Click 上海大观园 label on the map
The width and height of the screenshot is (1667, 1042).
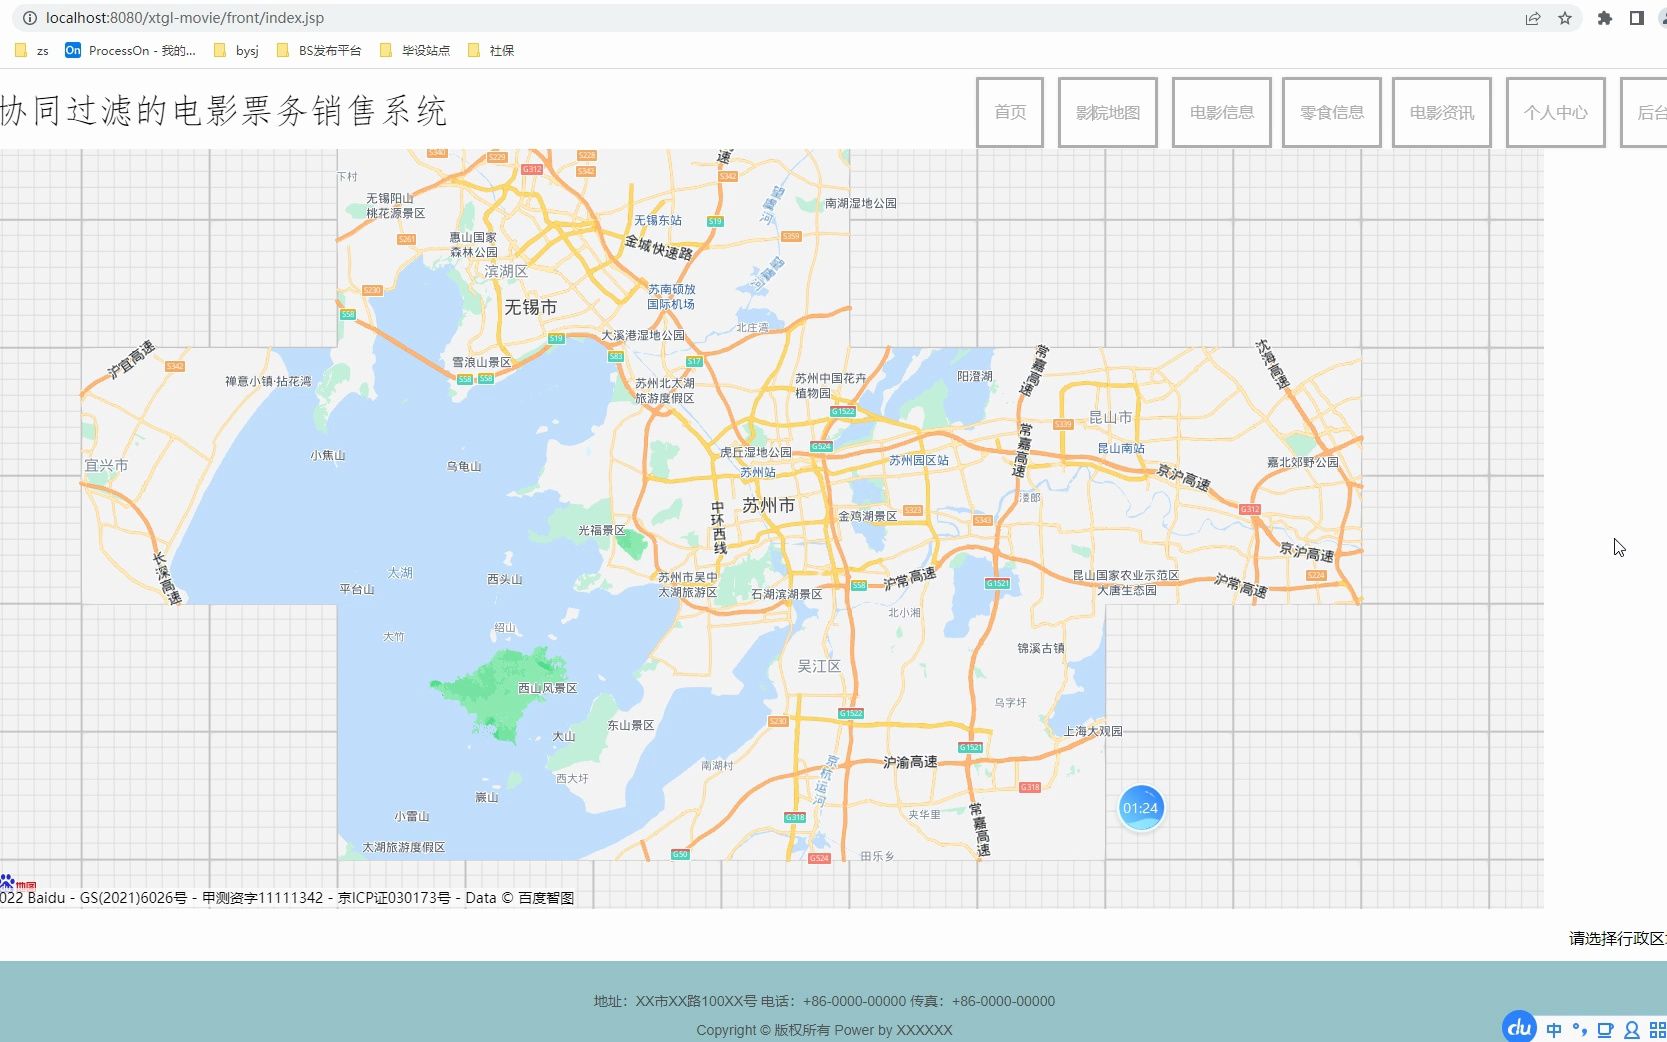pyautogui.click(x=1093, y=731)
